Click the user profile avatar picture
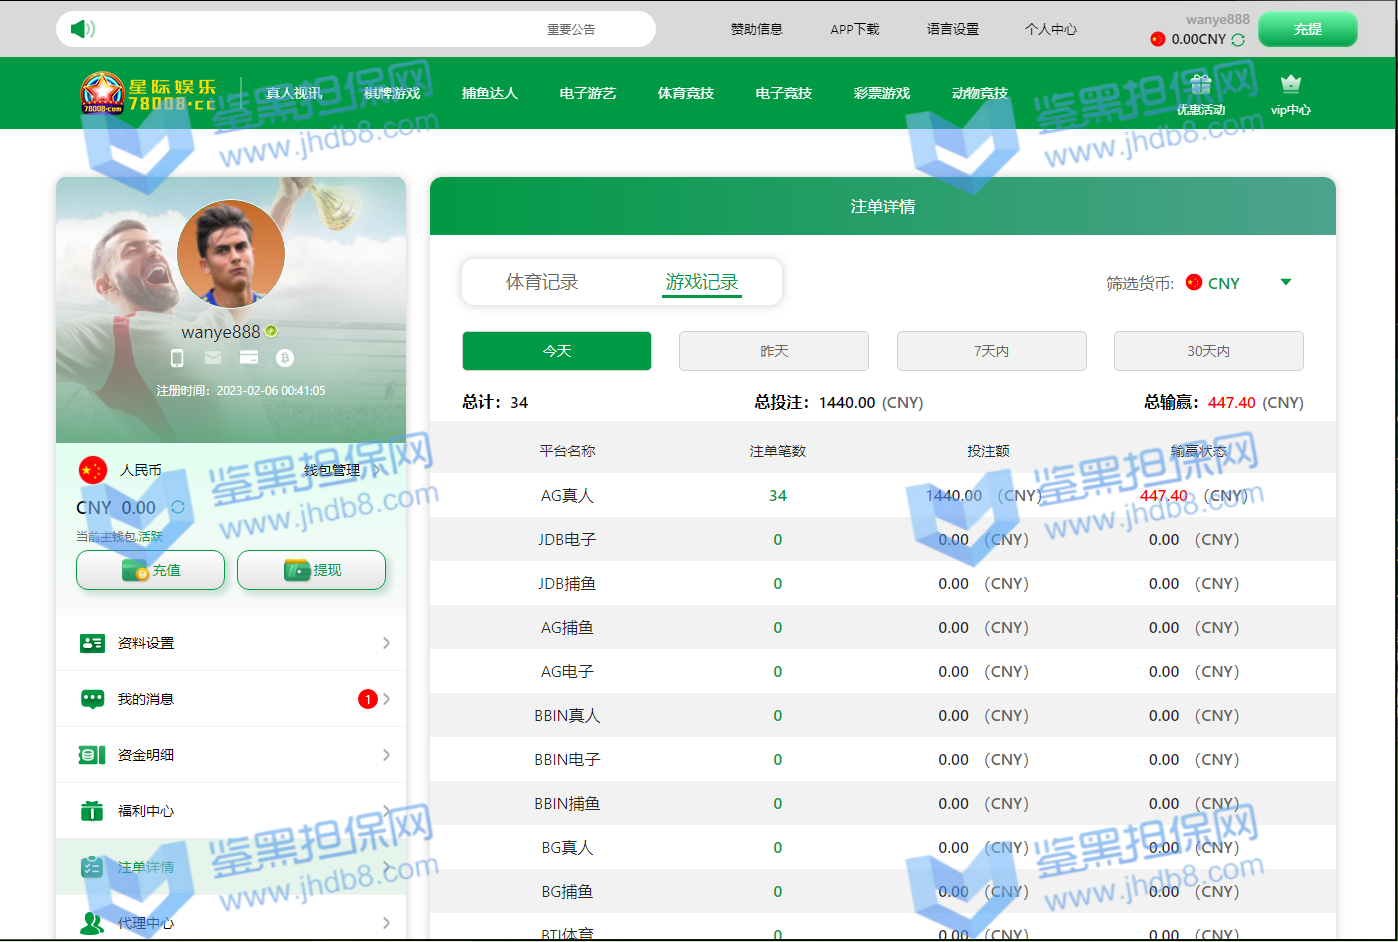Viewport: 1398px width, 942px height. [x=231, y=254]
